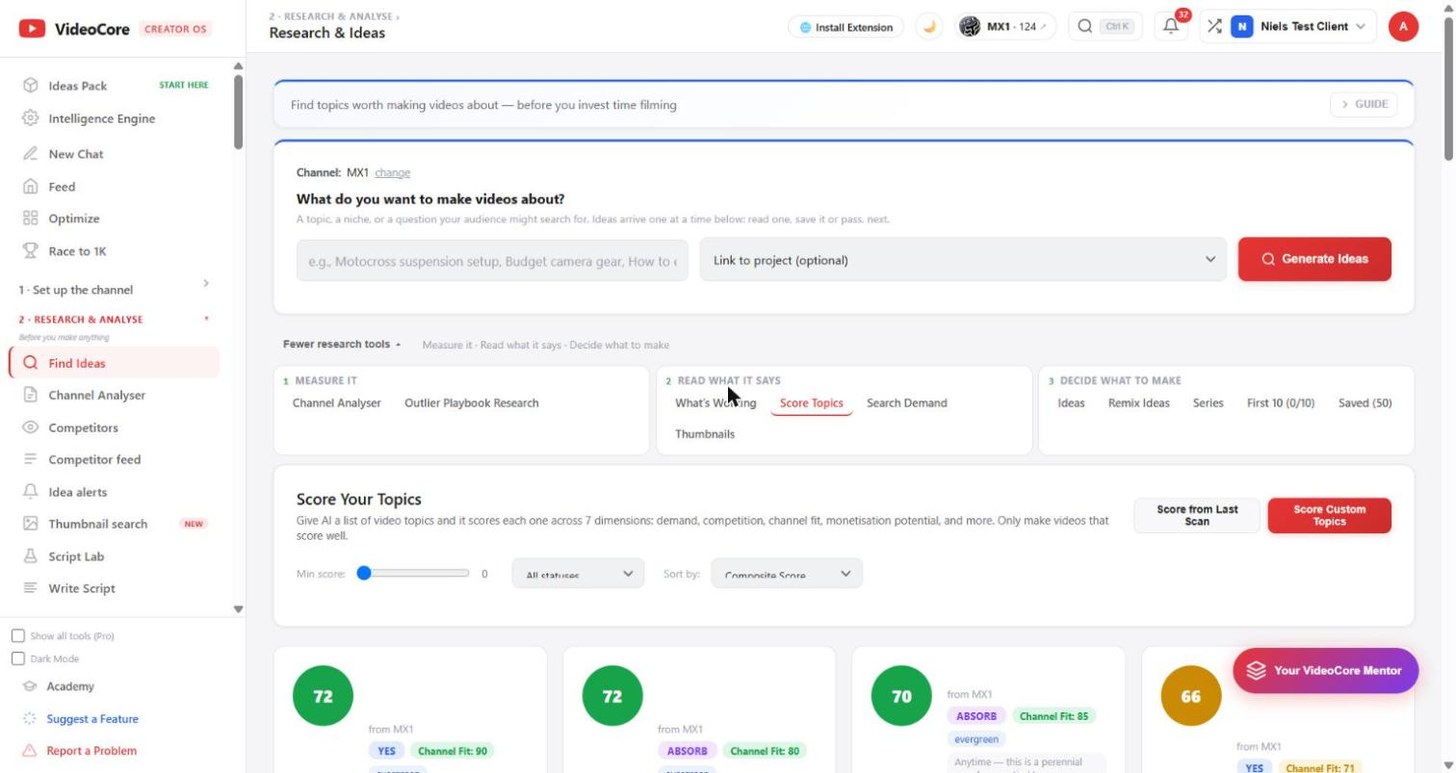The image size is (1456, 773).
Task: Toggle the Dark Mode checkbox
Action: coord(18,659)
